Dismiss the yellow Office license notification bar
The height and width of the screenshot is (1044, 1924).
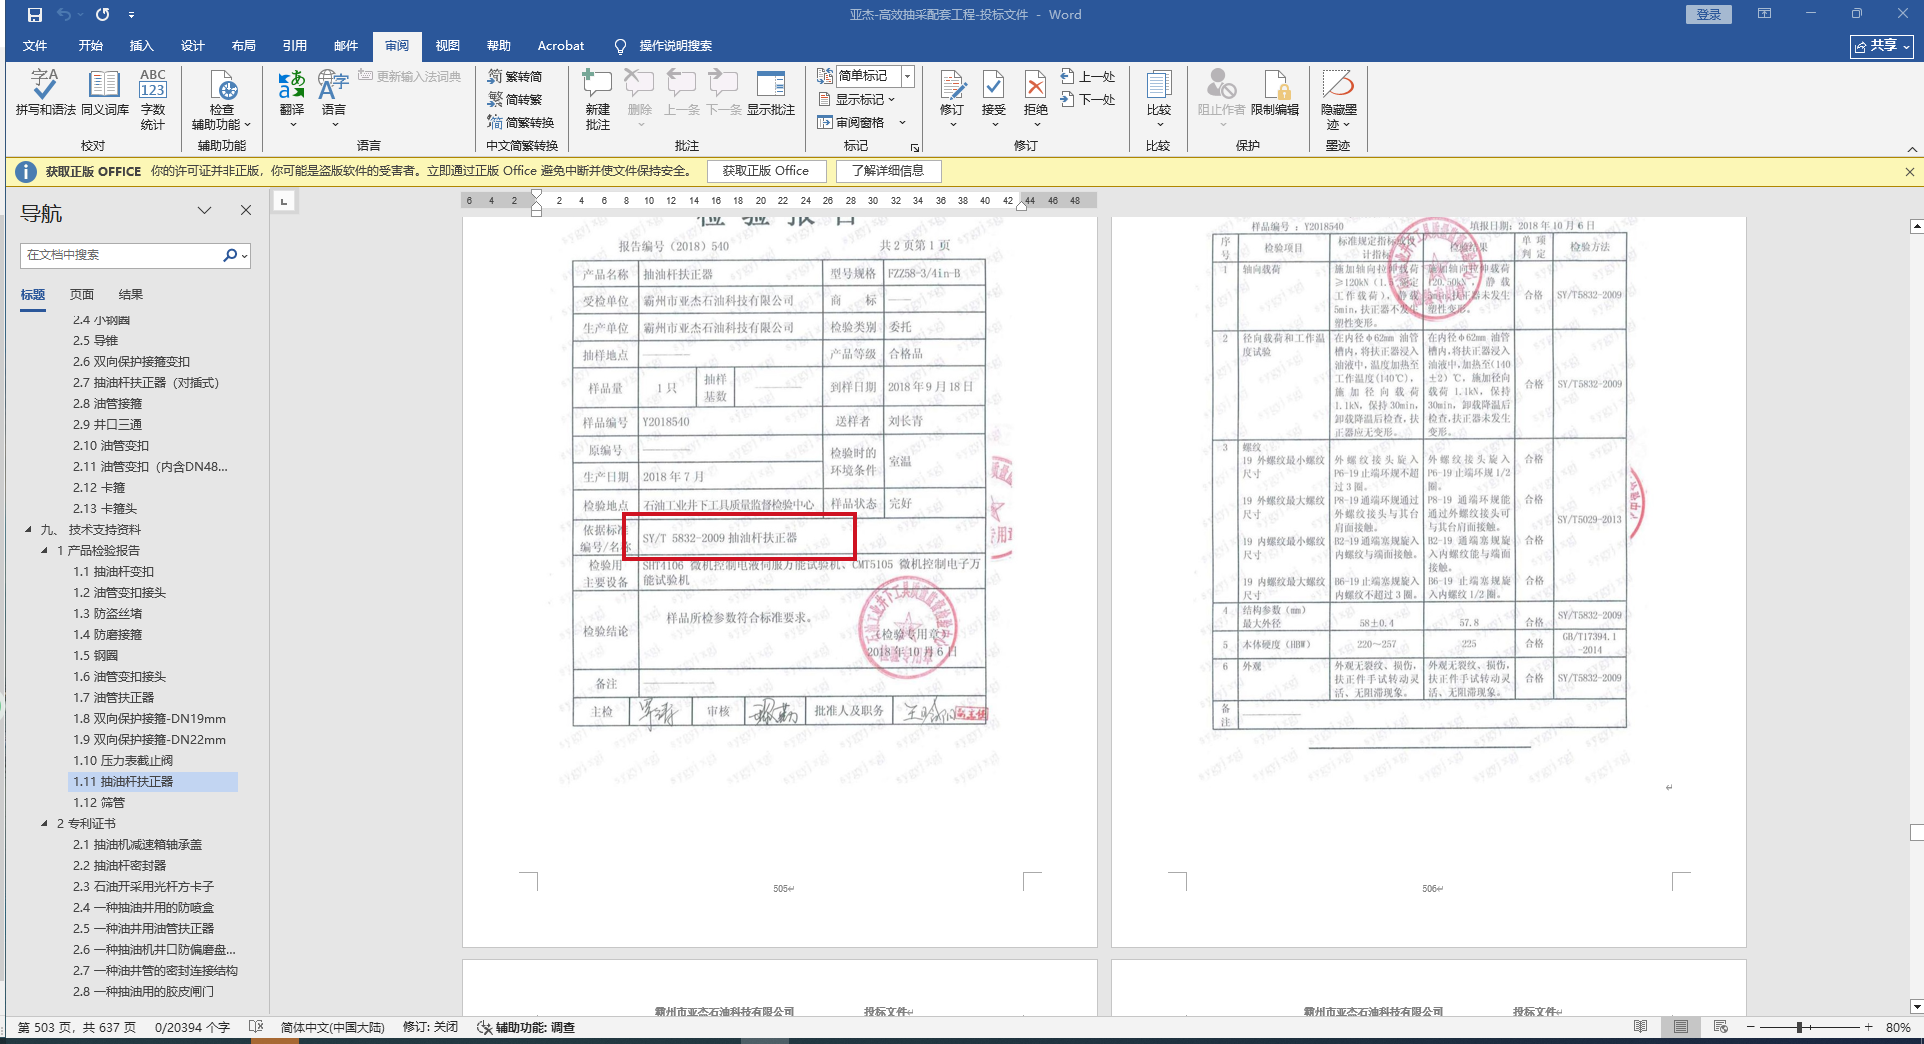(x=1910, y=172)
